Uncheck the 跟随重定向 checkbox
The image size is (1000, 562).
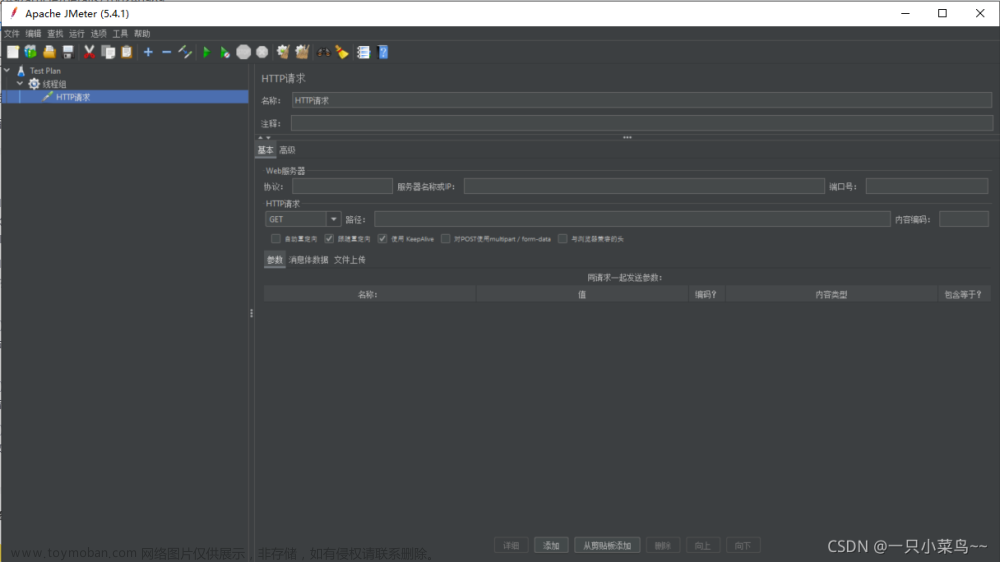pos(329,239)
